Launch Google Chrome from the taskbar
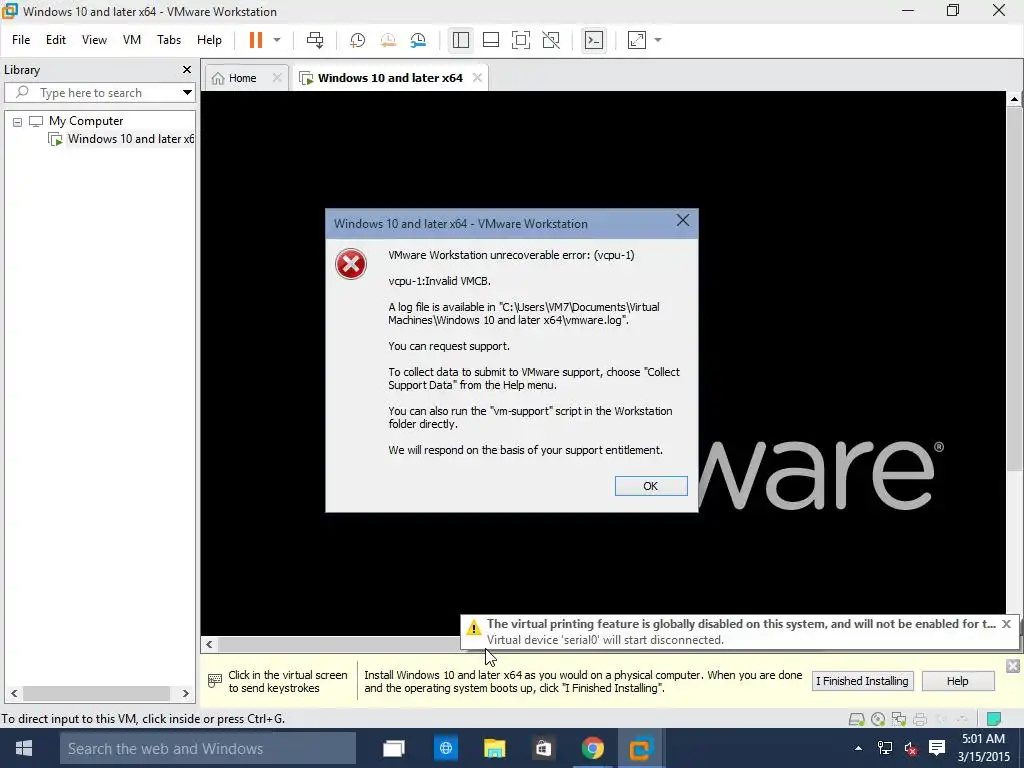 tap(592, 748)
